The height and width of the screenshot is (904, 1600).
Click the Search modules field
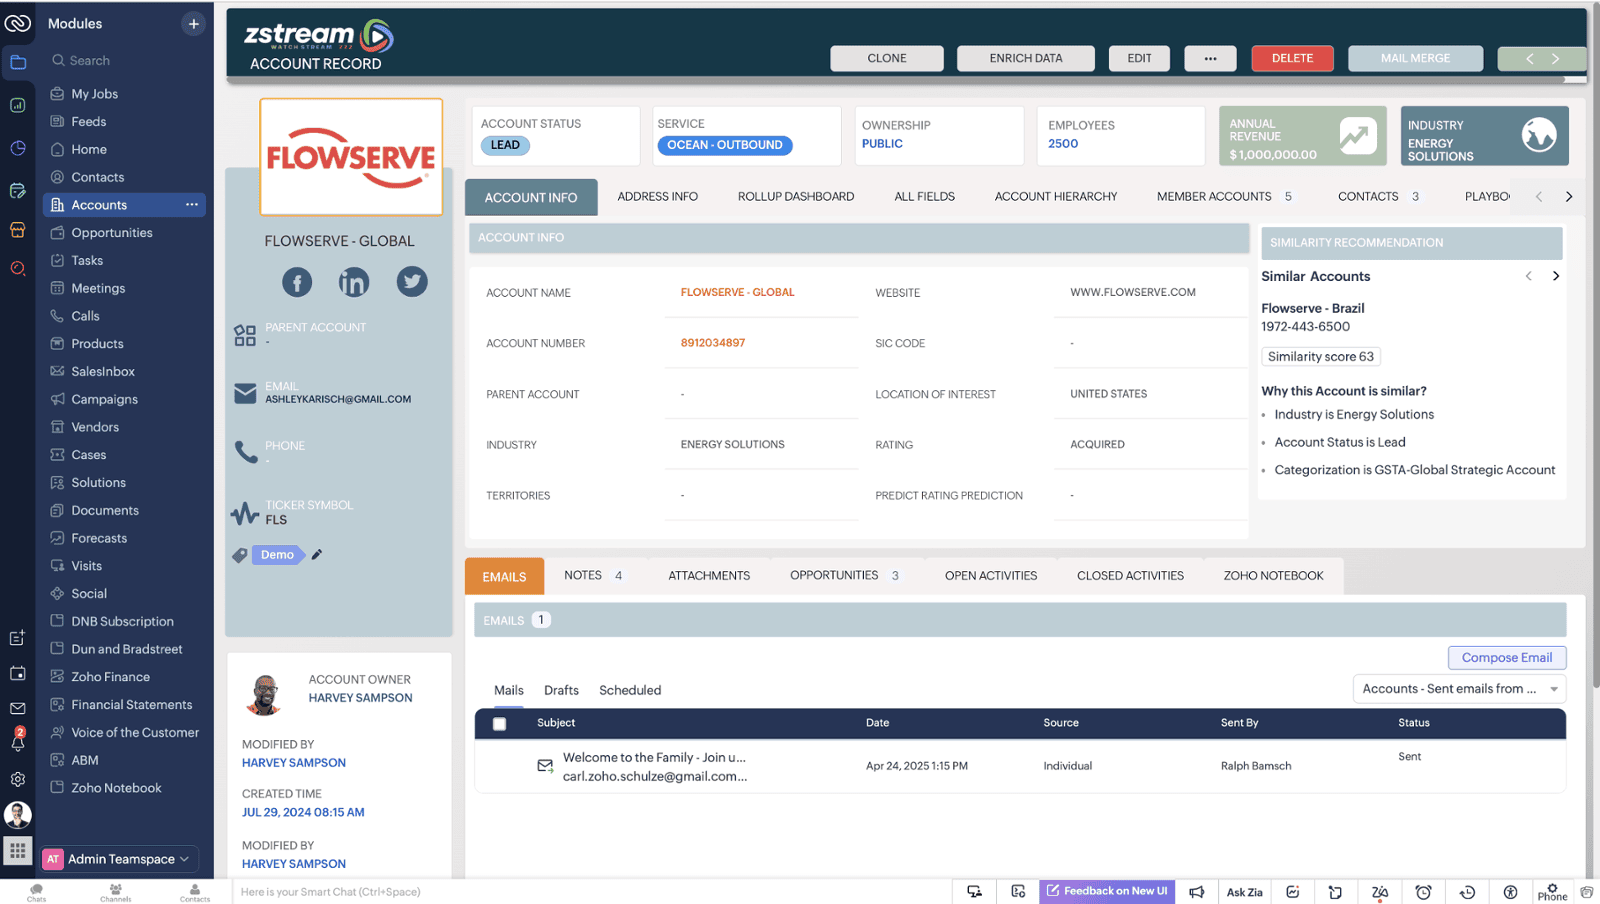point(125,61)
